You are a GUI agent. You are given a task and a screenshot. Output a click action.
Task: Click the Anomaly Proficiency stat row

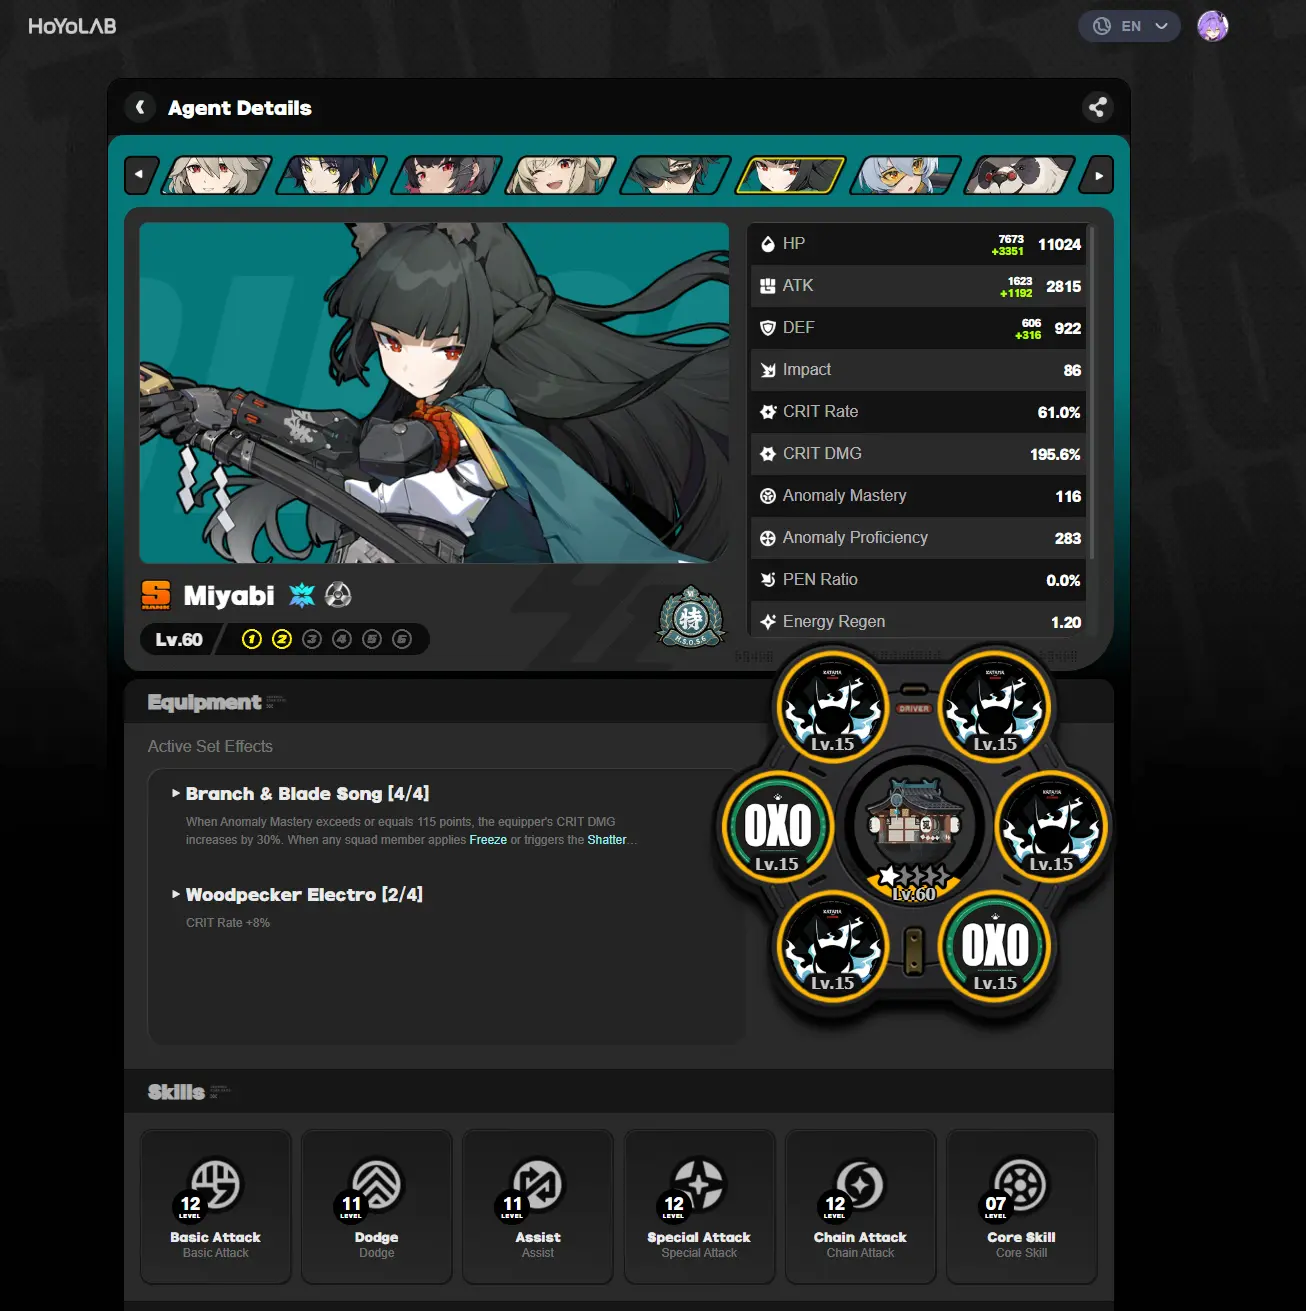pyautogui.click(x=918, y=538)
